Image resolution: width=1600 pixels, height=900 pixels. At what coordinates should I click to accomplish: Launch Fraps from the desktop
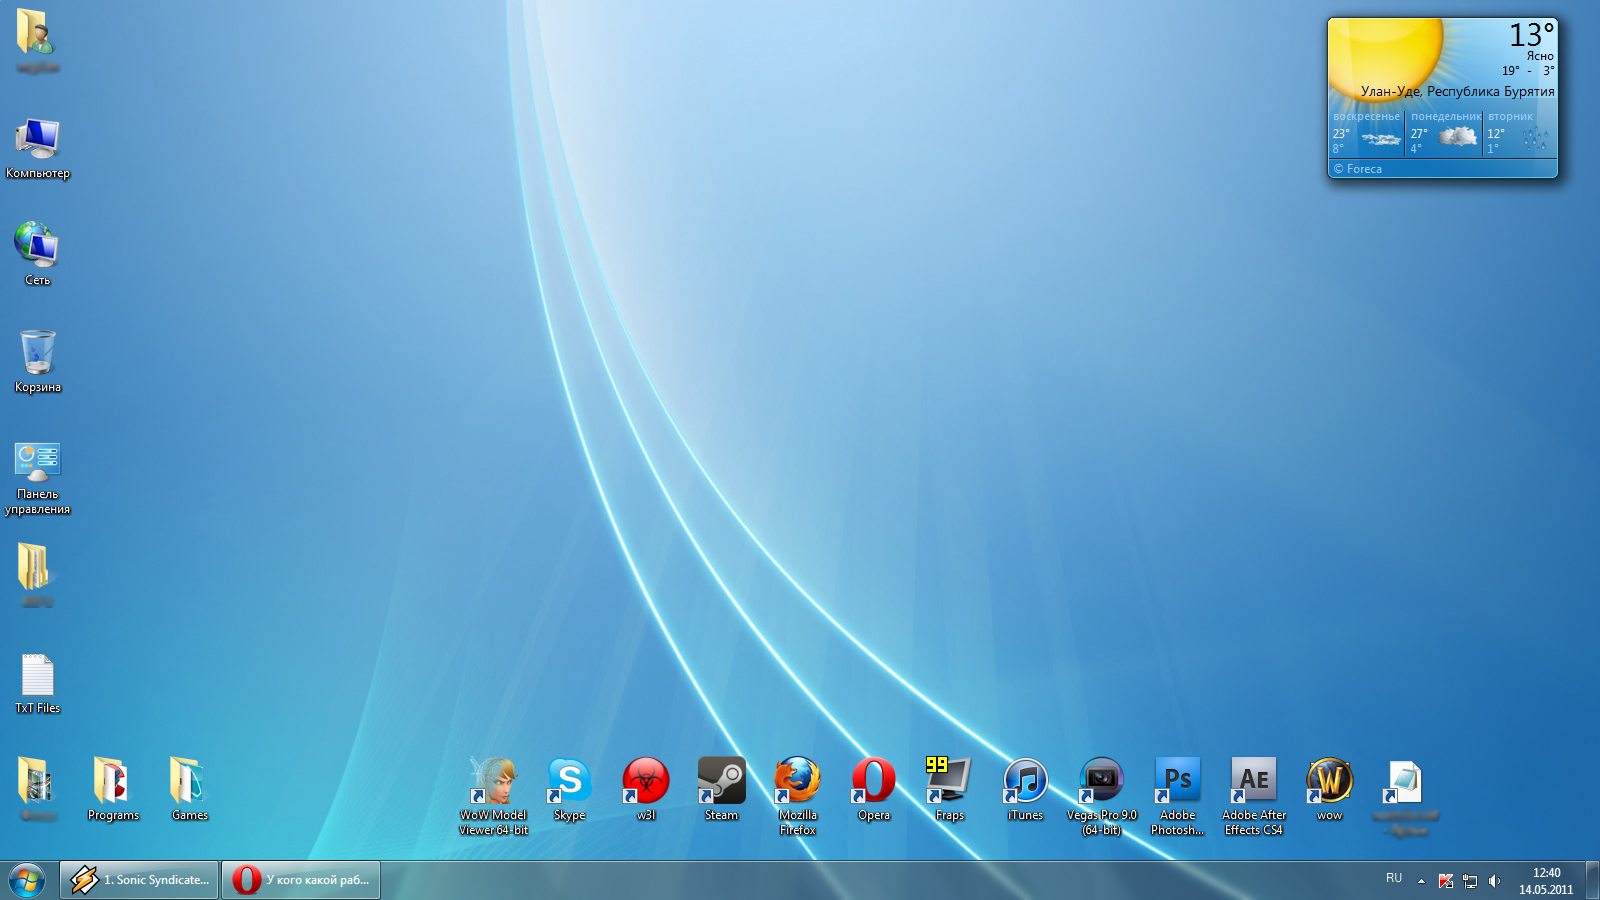pyautogui.click(x=949, y=782)
